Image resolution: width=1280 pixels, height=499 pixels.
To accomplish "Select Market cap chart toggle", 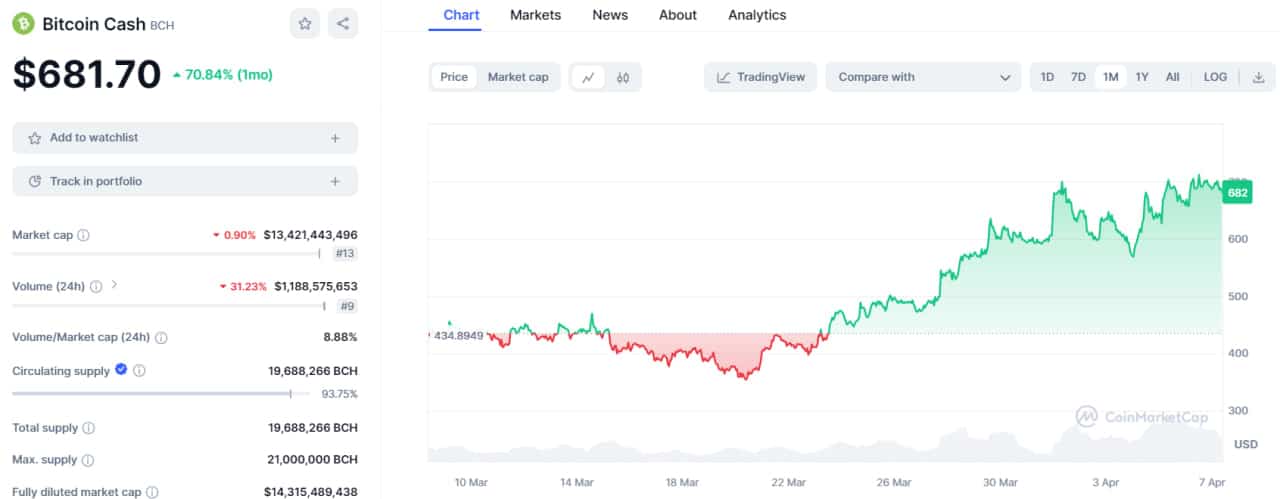I will (x=518, y=77).
